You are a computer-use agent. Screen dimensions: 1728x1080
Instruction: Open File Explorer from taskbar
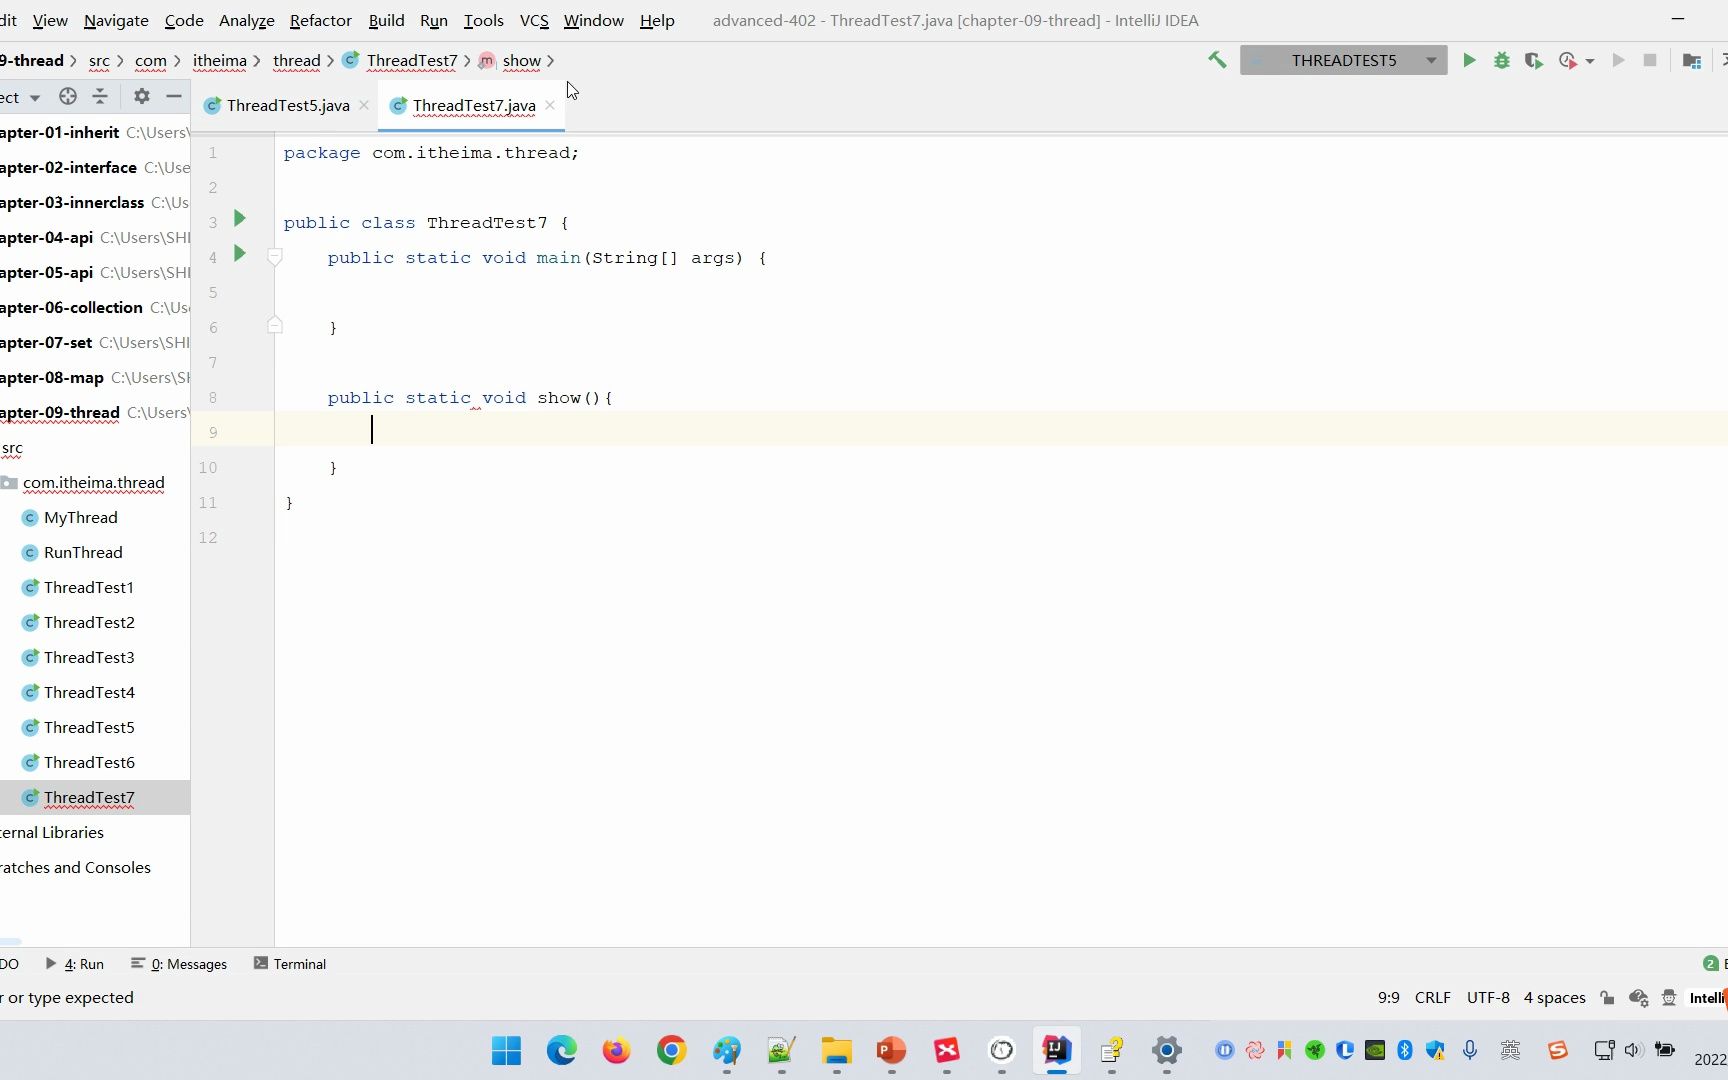tap(836, 1050)
